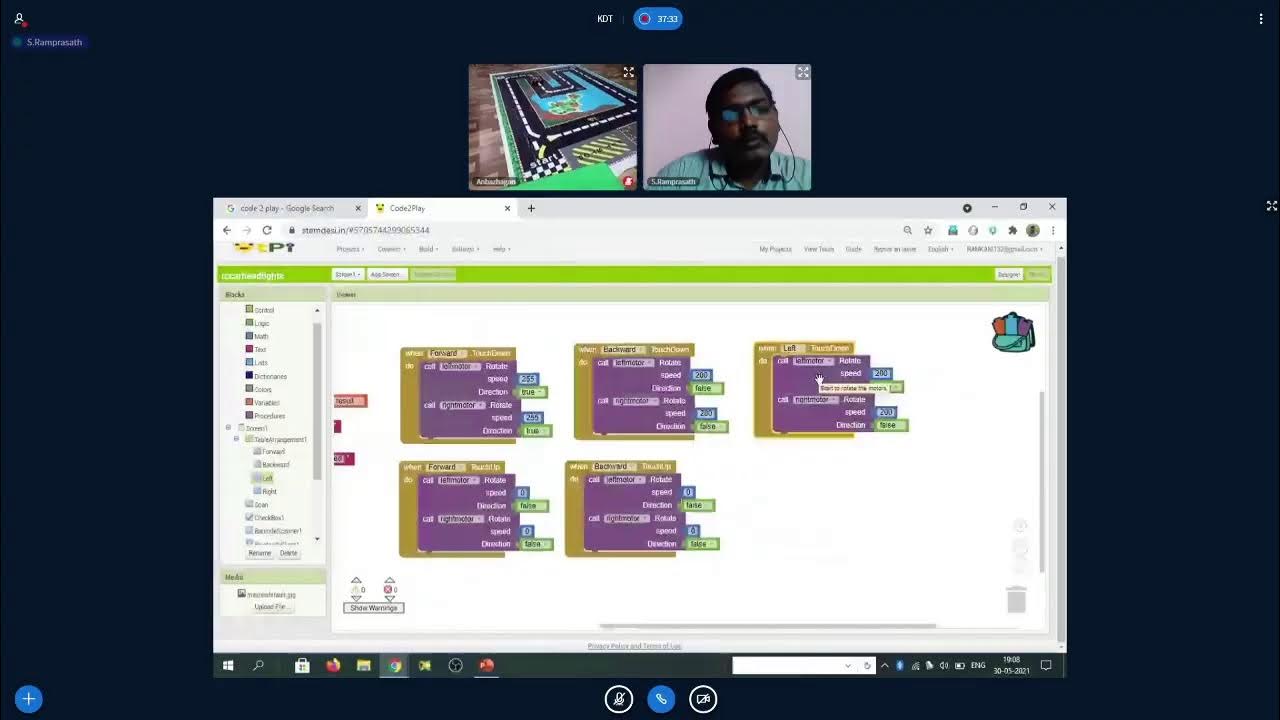This screenshot has width=1280, height=720.
Task: Click the Show Warnings button
Action: click(374, 607)
